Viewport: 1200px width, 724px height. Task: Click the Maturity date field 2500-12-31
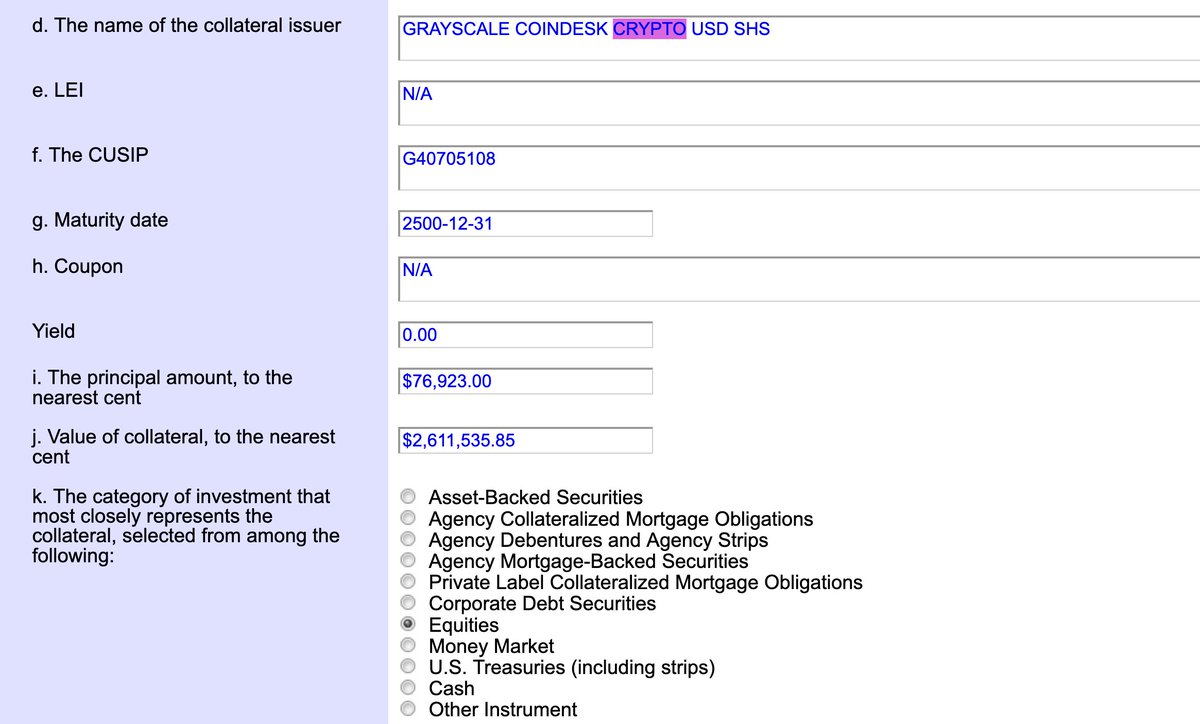(x=525, y=224)
